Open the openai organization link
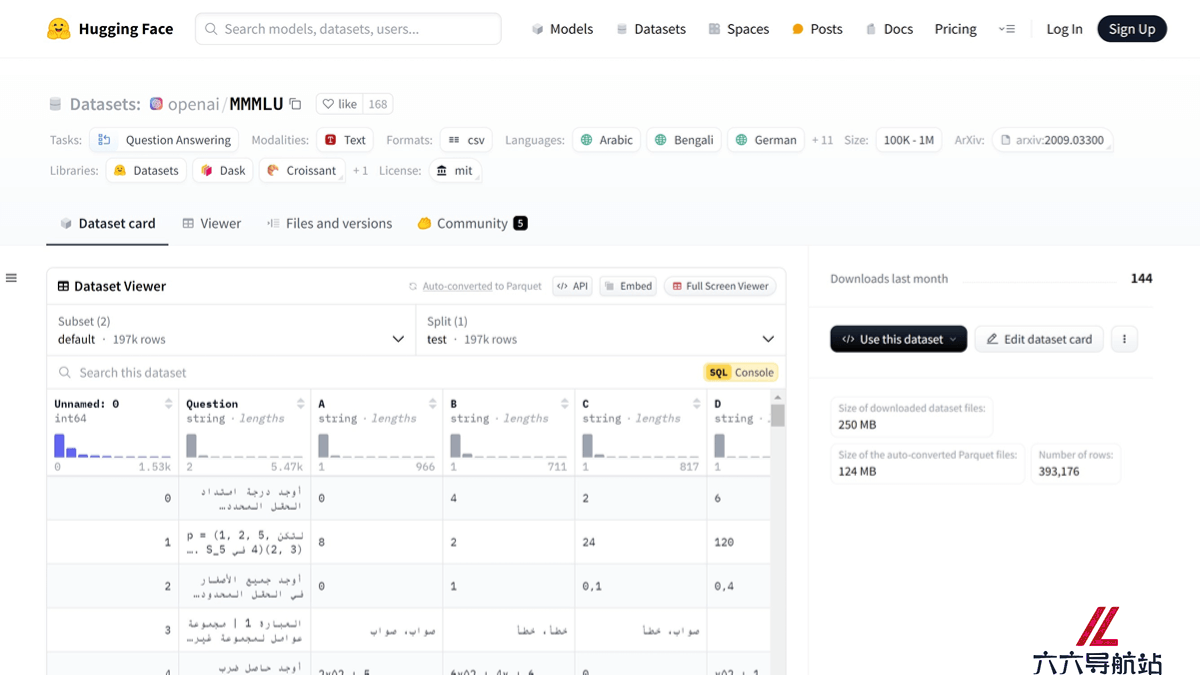Image resolution: width=1200 pixels, height=675 pixels. click(x=193, y=104)
